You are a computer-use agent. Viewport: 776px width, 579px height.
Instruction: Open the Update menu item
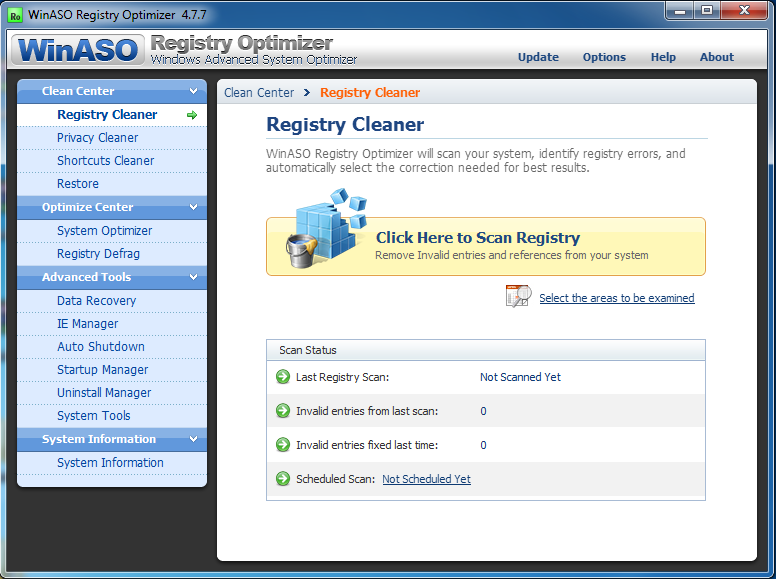(538, 57)
